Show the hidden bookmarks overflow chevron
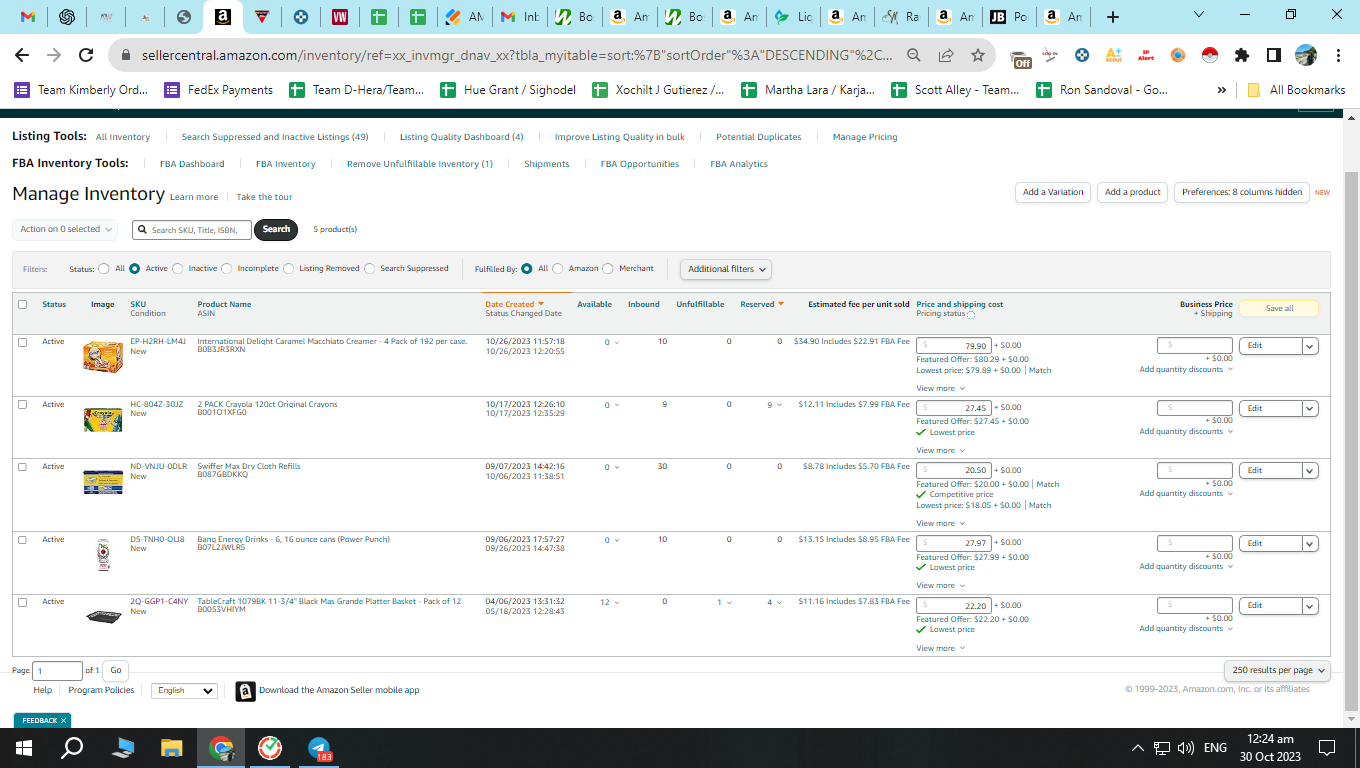Image resolution: width=1360 pixels, height=768 pixels. [1221, 90]
